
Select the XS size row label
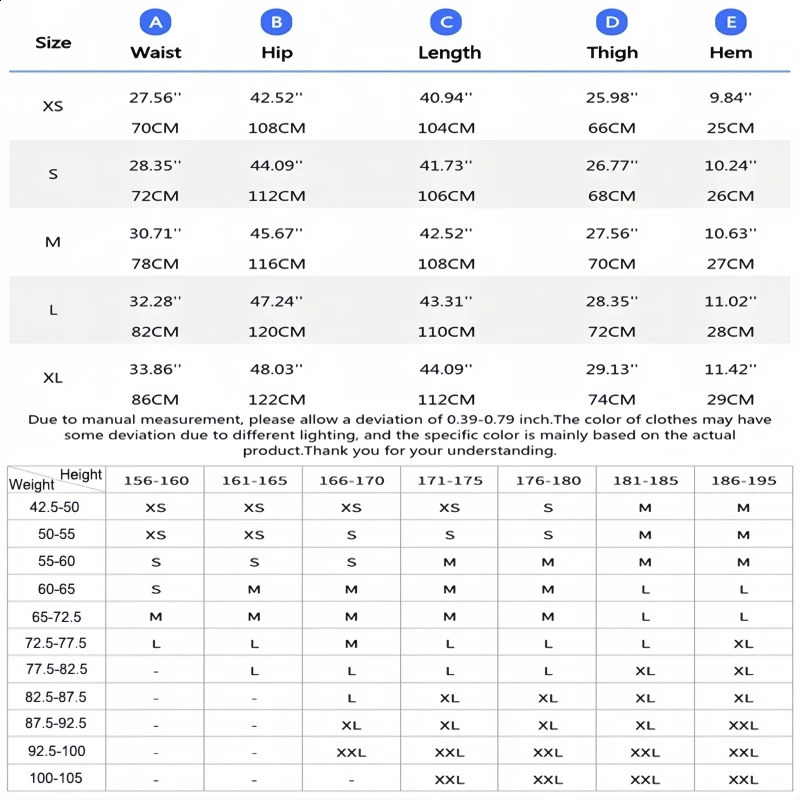pyautogui.click(x=53, y=105)
